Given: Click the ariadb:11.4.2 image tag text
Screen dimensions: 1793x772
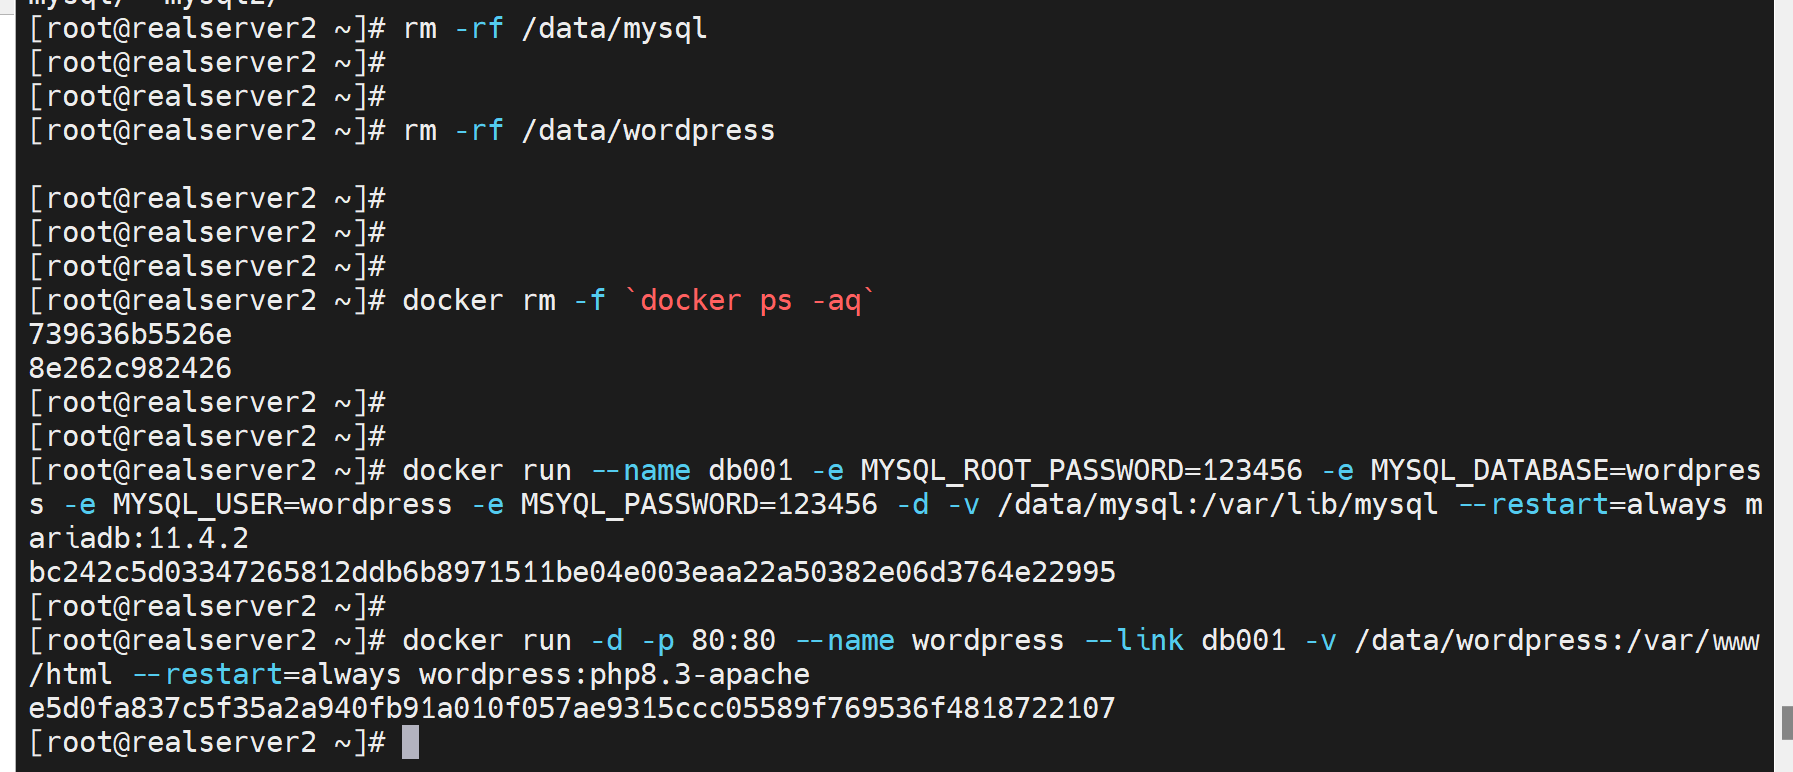Looking at the screenshot, I should 138,538.
